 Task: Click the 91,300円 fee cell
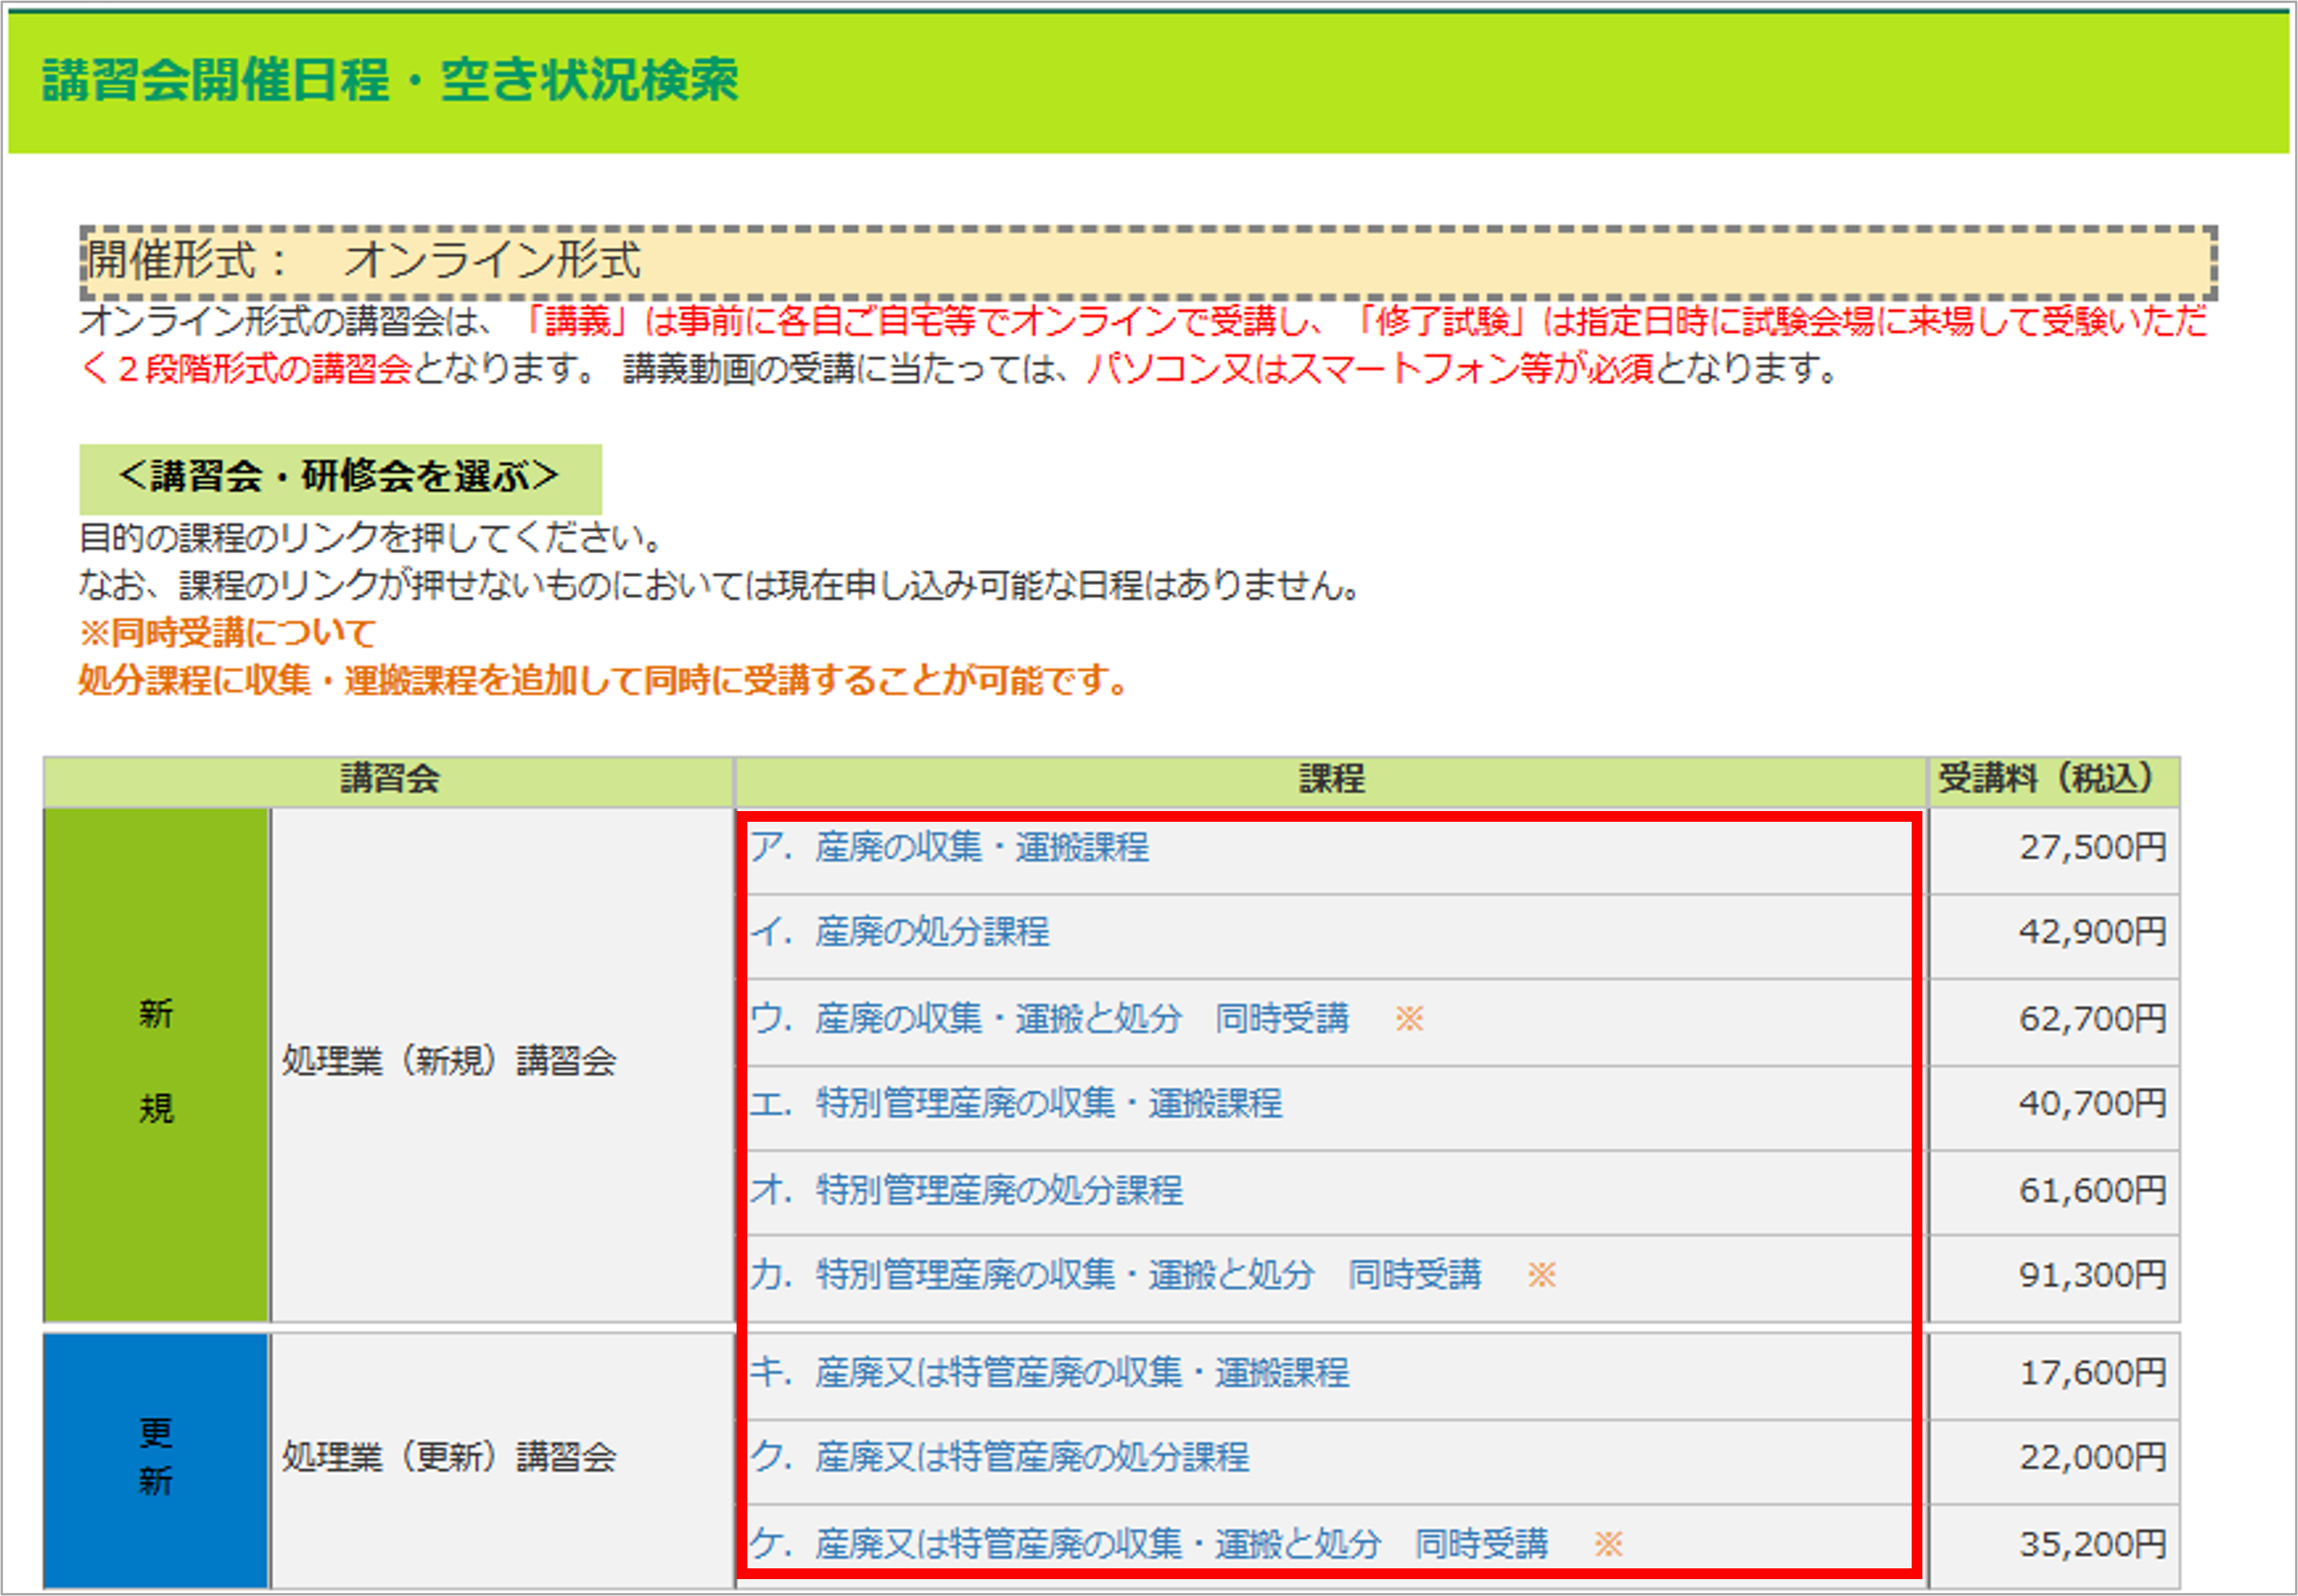tap(2091, 1275)
